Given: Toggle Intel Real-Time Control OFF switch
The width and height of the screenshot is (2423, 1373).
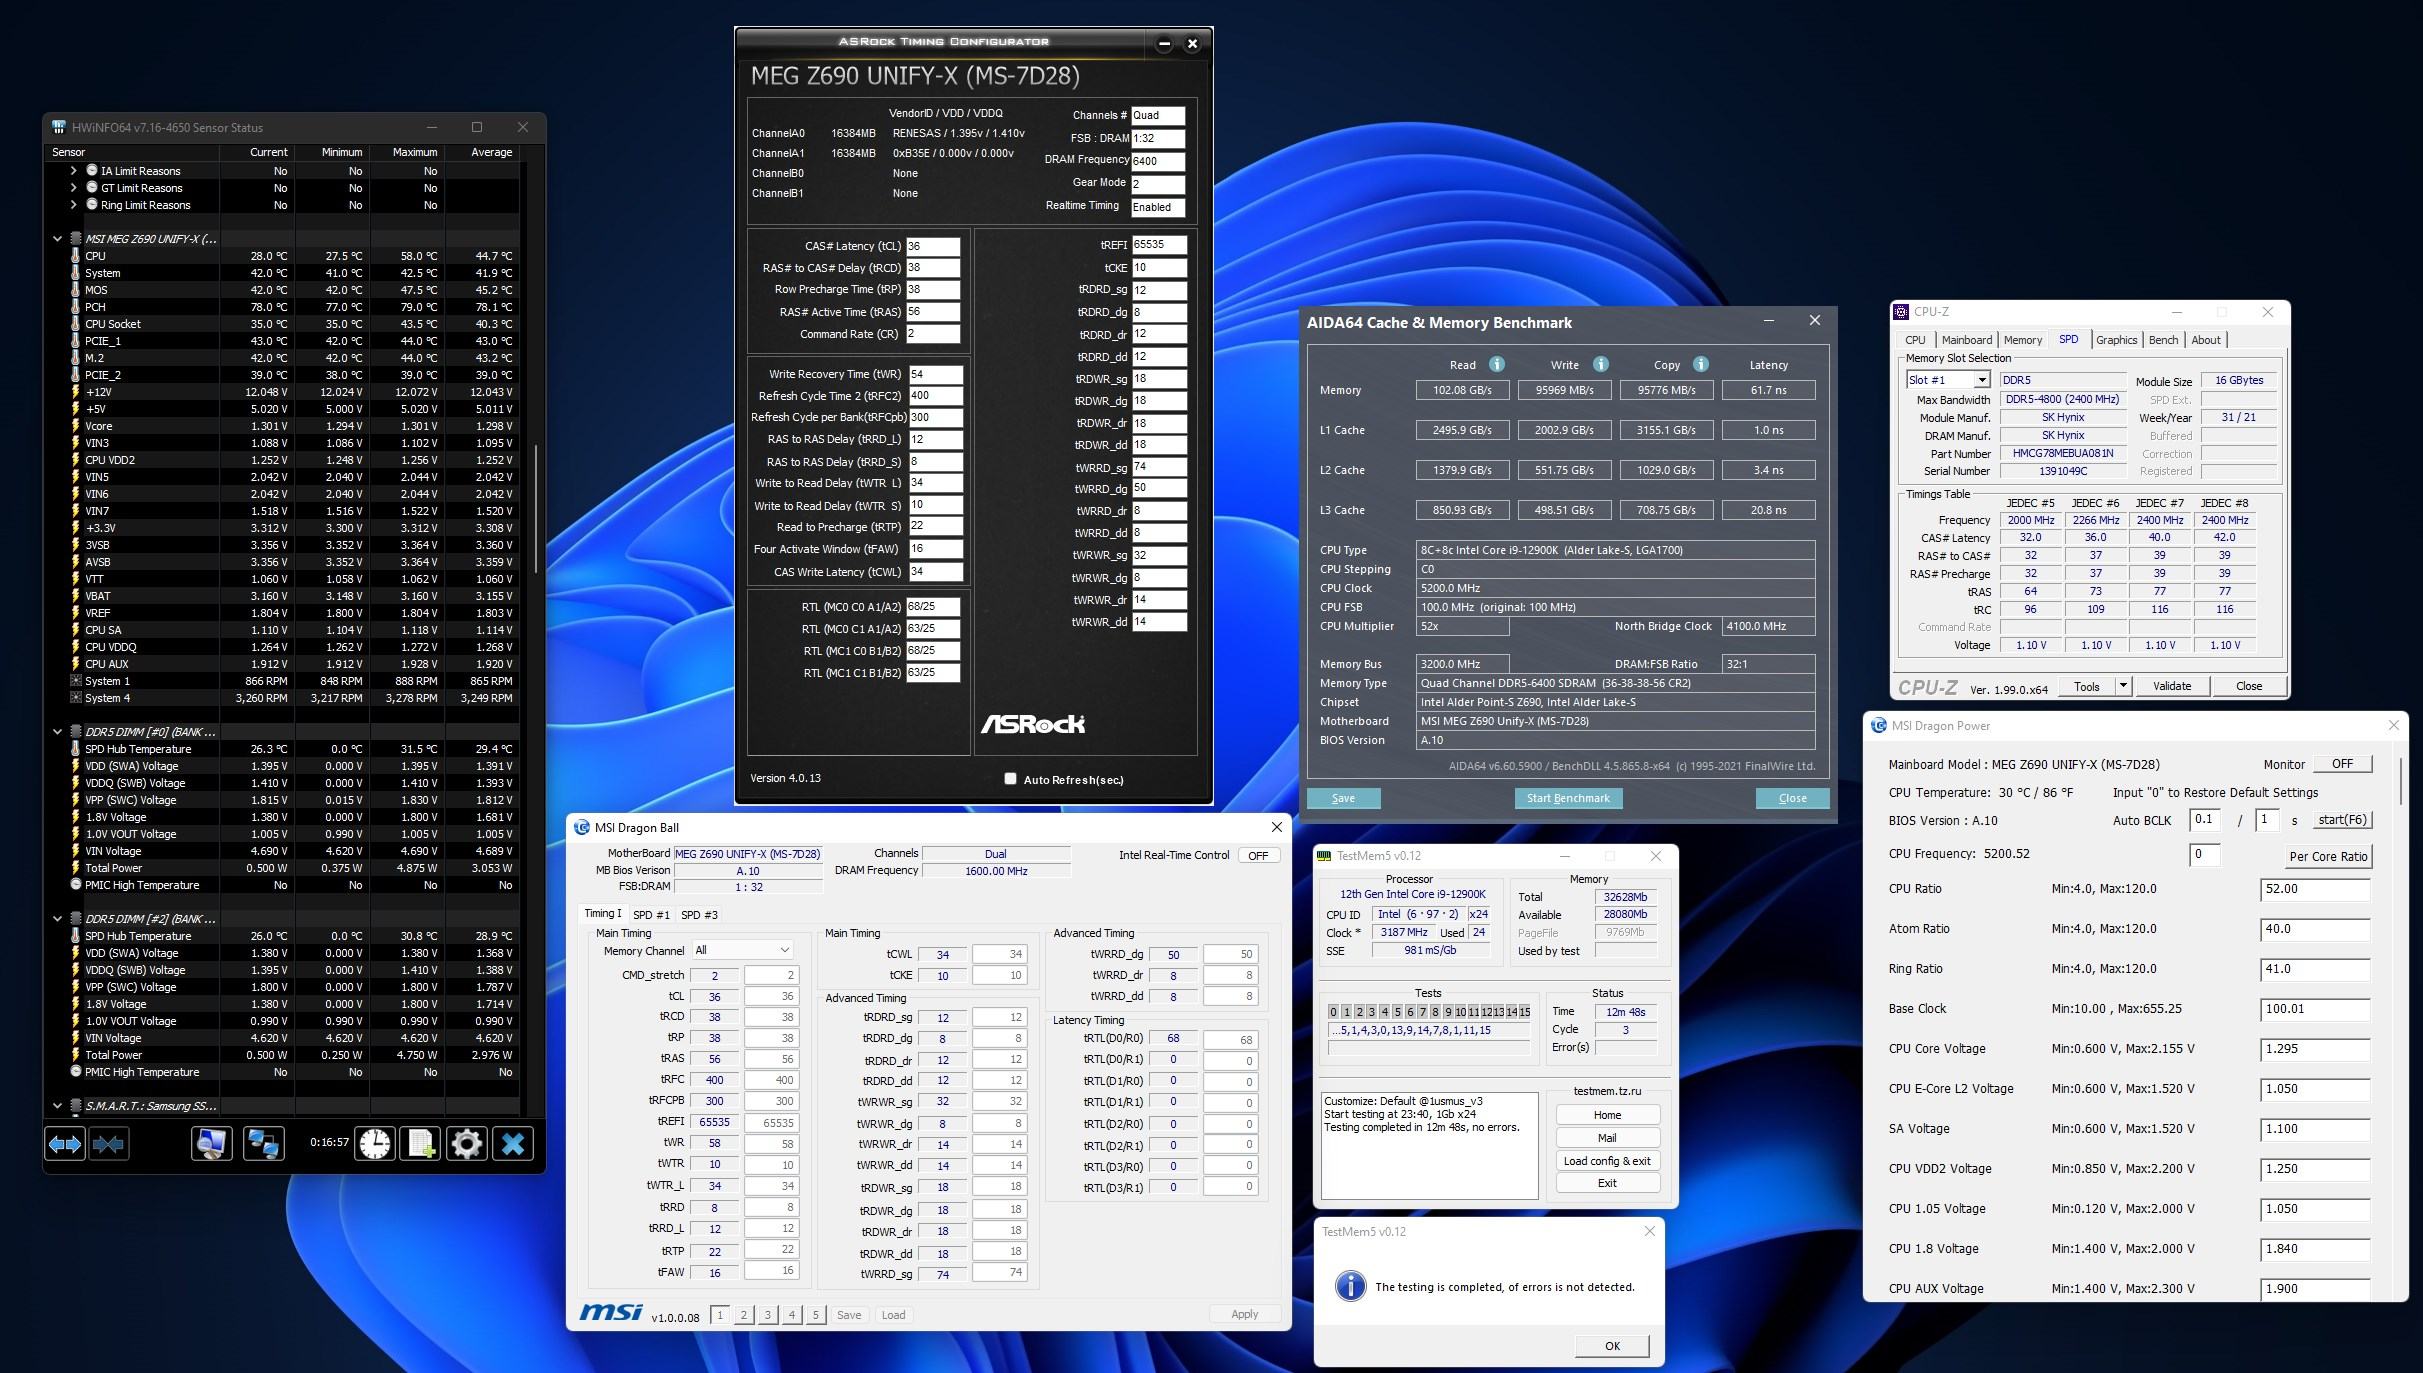Looking at the screenshot, I should click(x=1258, y=855).
